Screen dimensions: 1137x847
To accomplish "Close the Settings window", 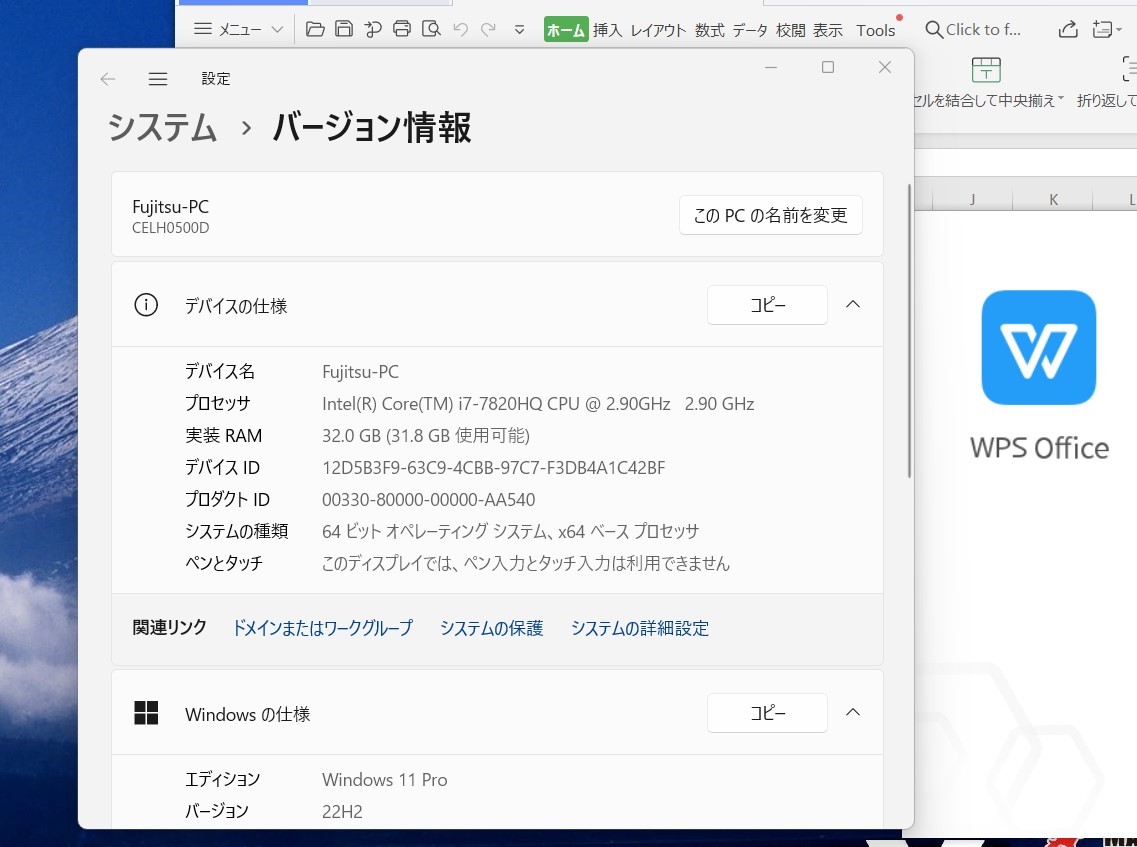I will pyautogui.click(x=885, y=67).
